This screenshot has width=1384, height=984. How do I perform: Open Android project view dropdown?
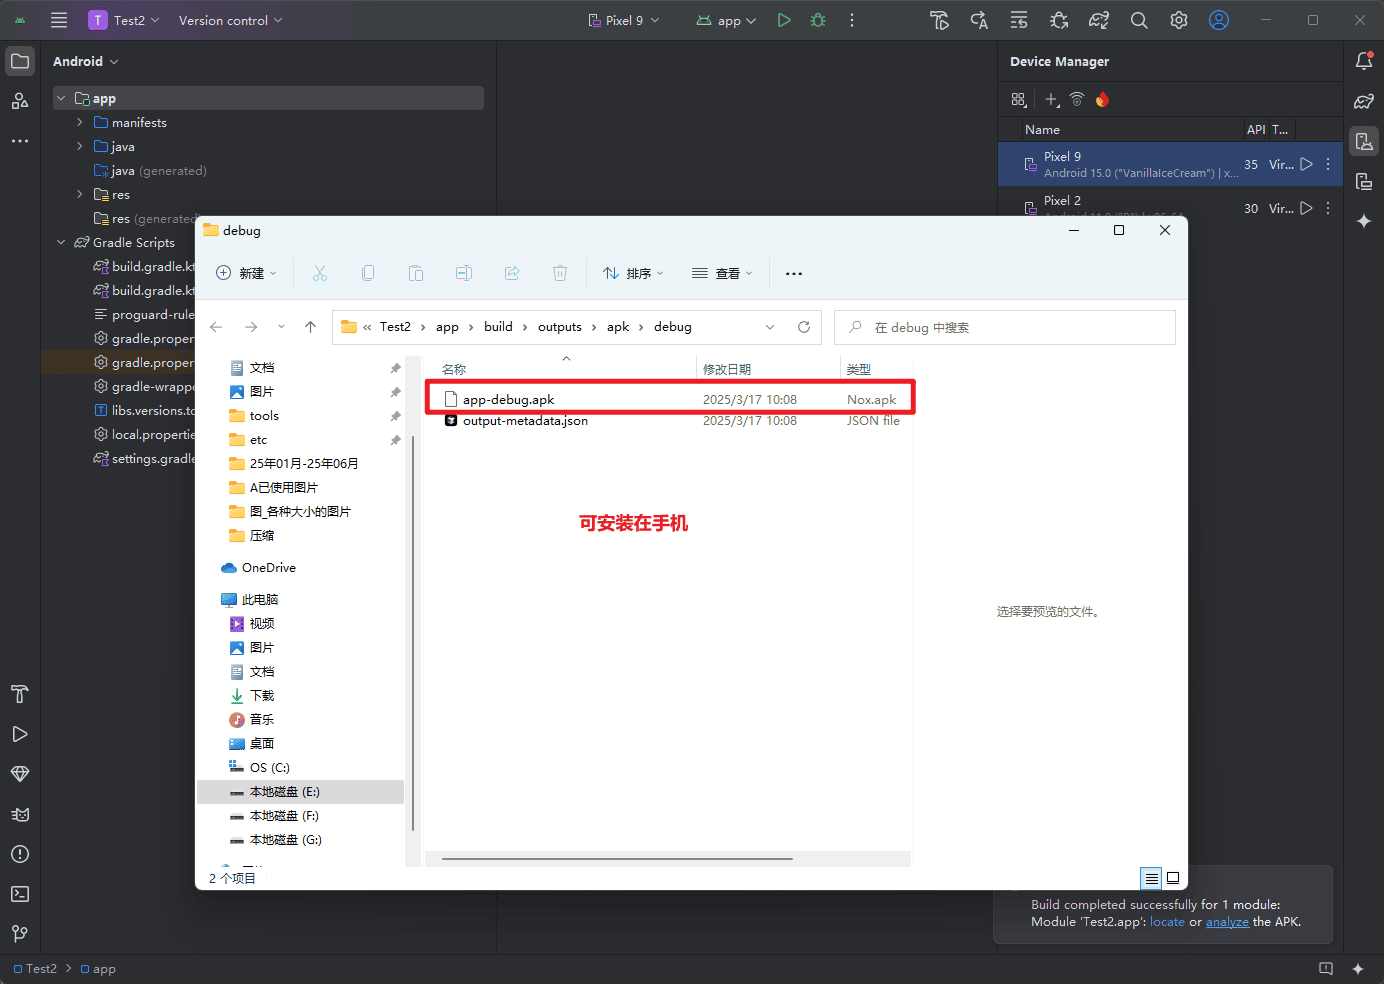[x=86, y=61]
